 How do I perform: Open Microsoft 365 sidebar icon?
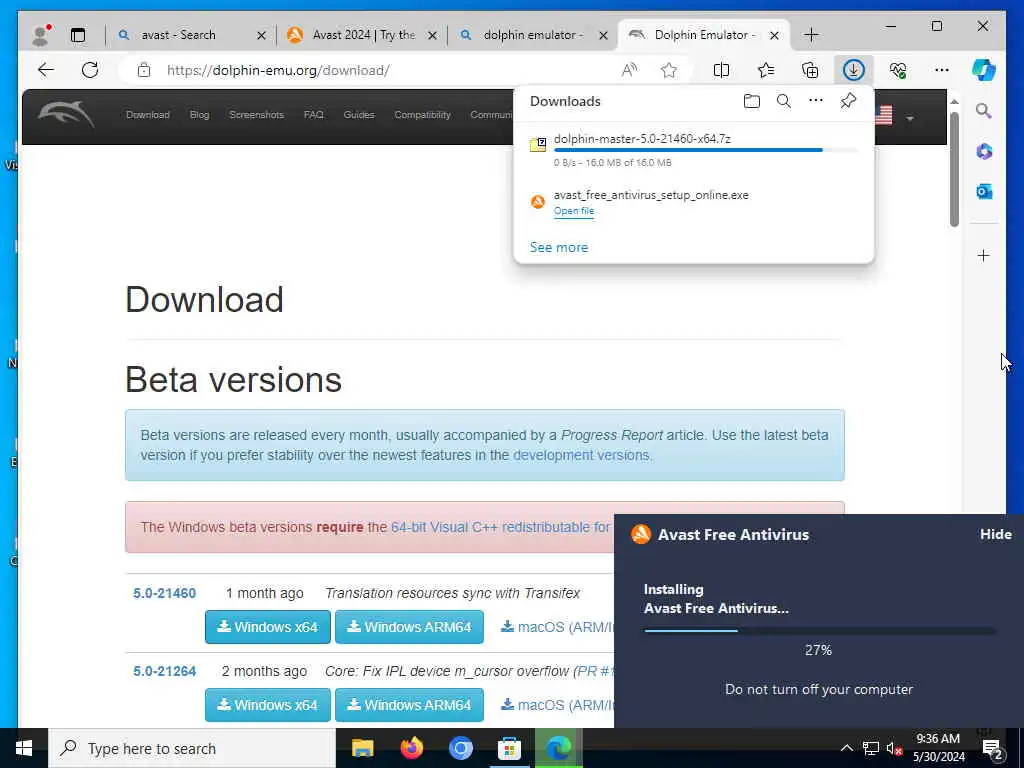point(984,152)
